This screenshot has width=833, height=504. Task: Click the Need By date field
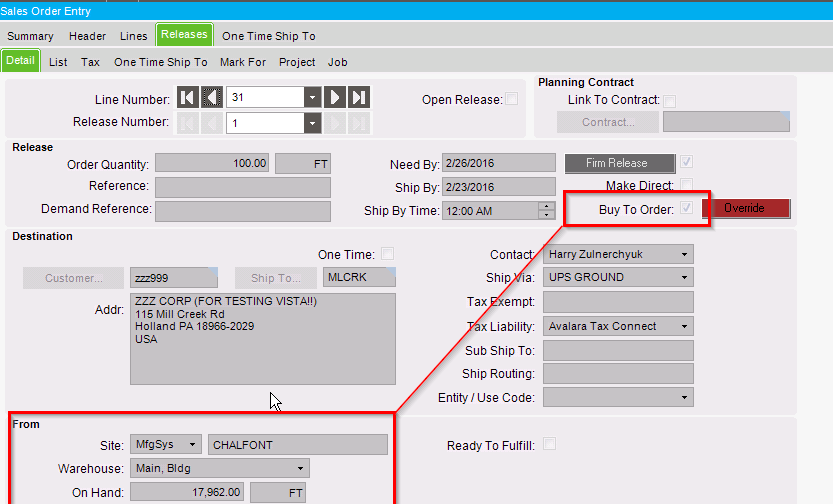point(499,163)
